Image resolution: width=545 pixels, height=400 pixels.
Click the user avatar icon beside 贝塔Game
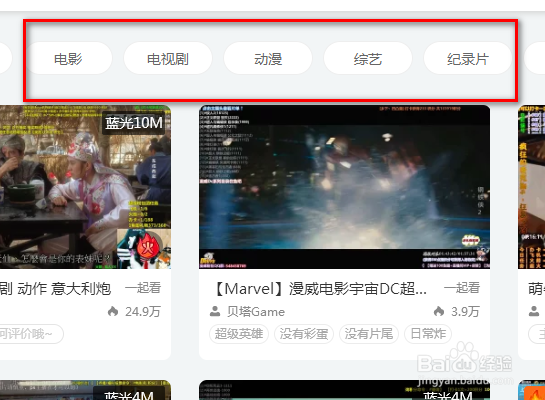215,311
